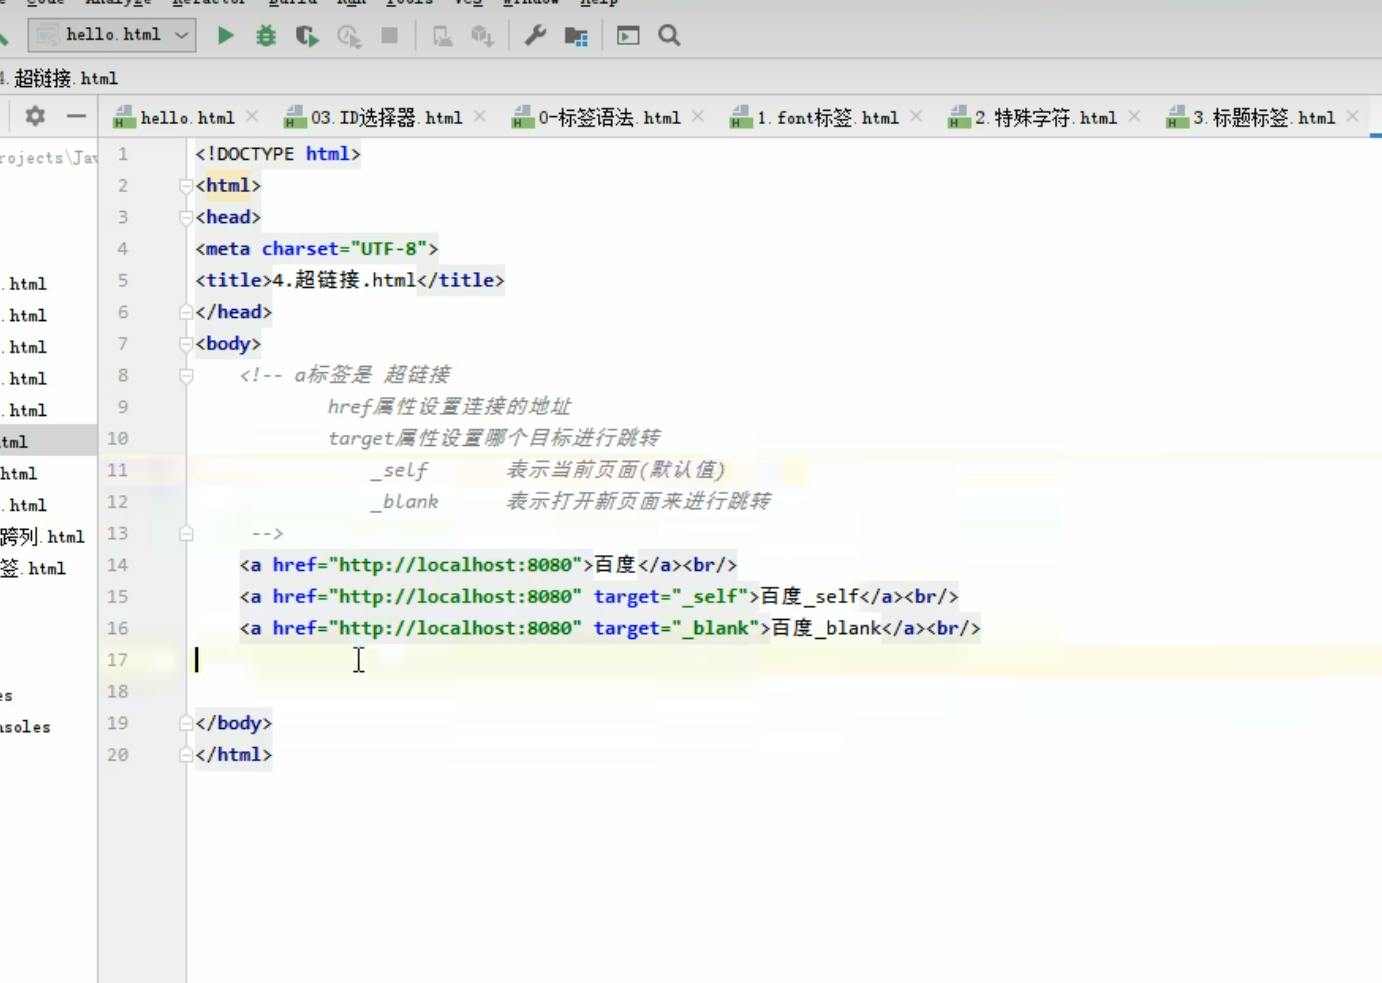Open the hello.html run configuration dropdown
This screenshot has height=983, width=1382.
point(111,35)
